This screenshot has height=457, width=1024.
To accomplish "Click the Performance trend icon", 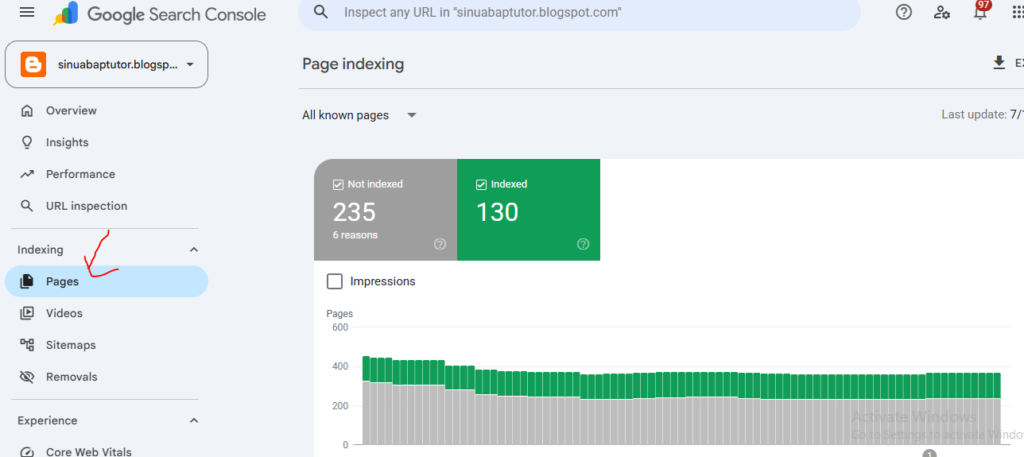I will click(x=27, y=174).
